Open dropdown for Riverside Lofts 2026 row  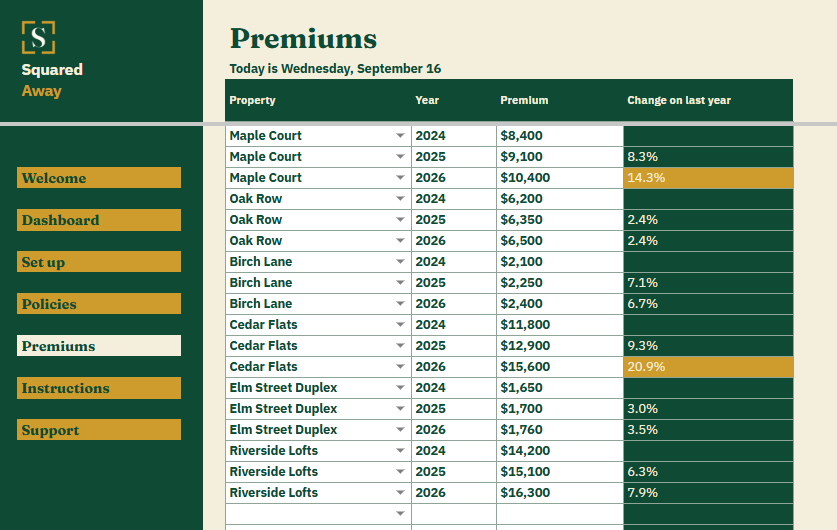400,493
